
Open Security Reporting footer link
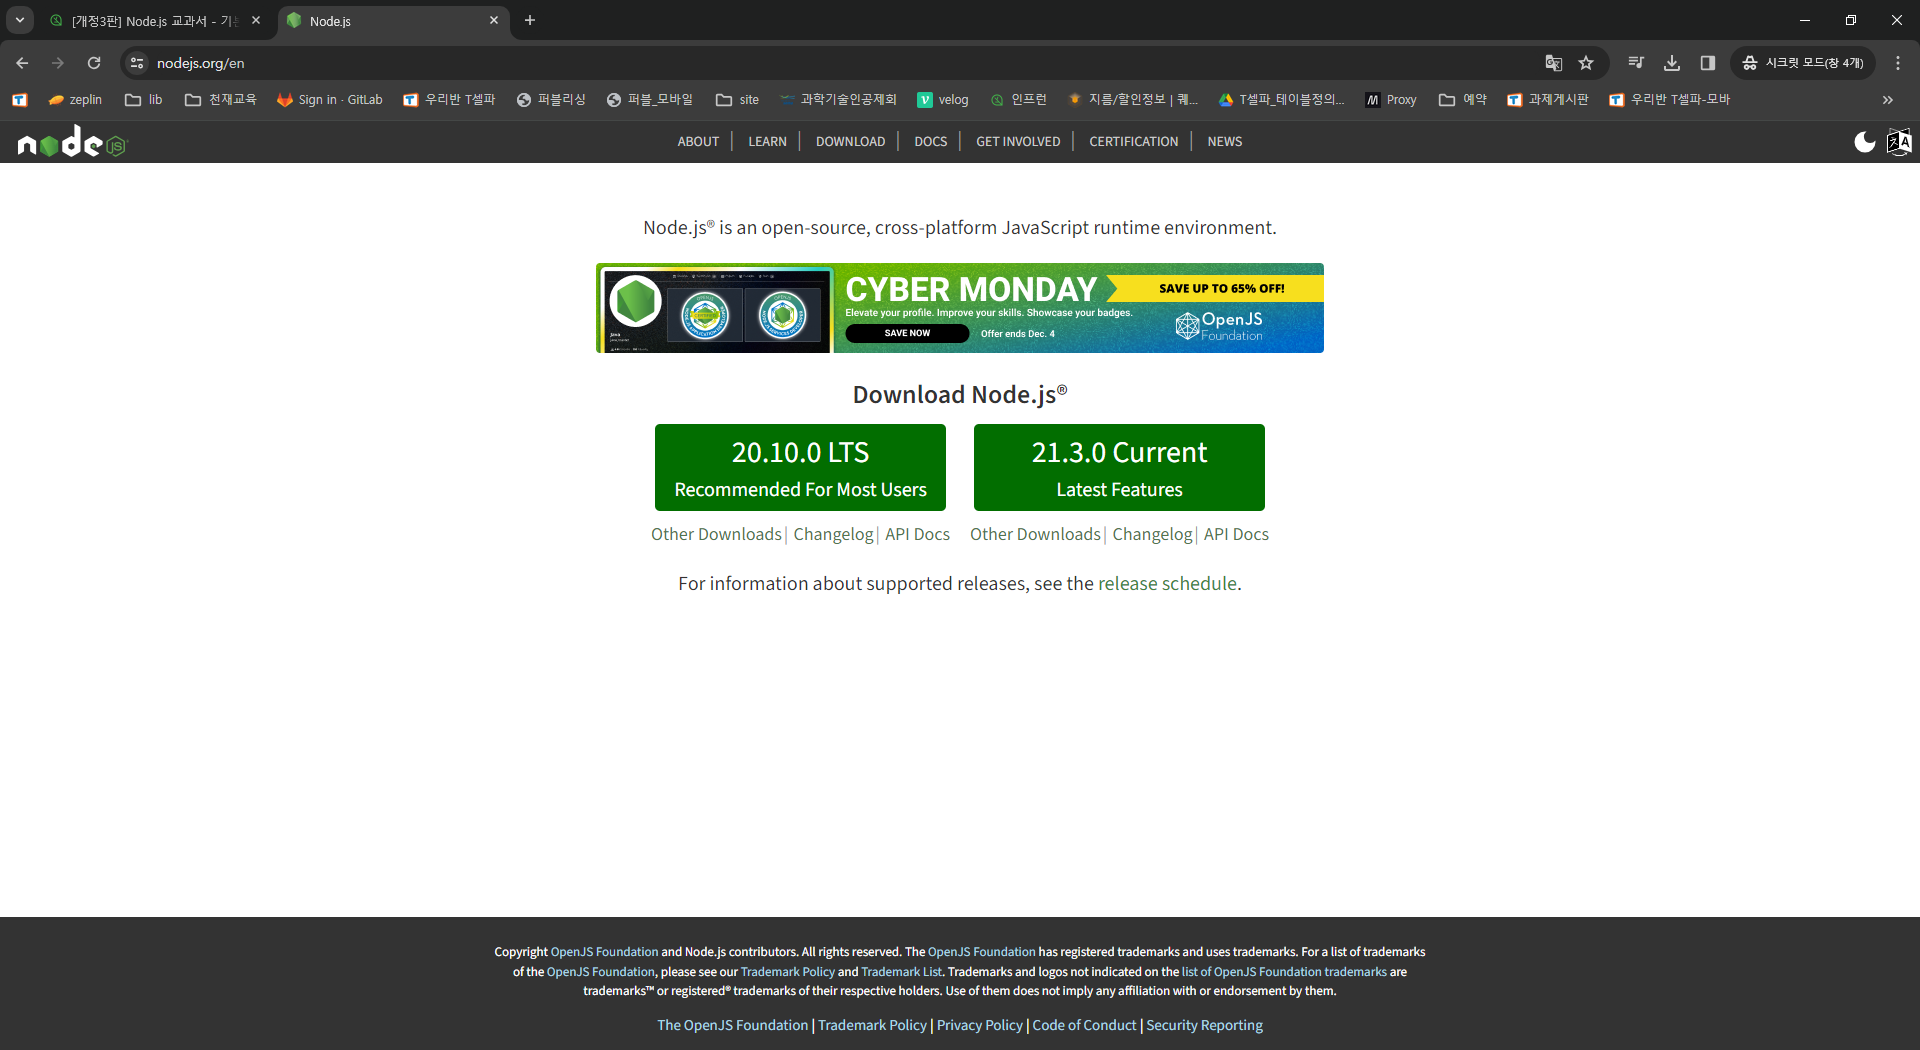click(1204, 1025)
